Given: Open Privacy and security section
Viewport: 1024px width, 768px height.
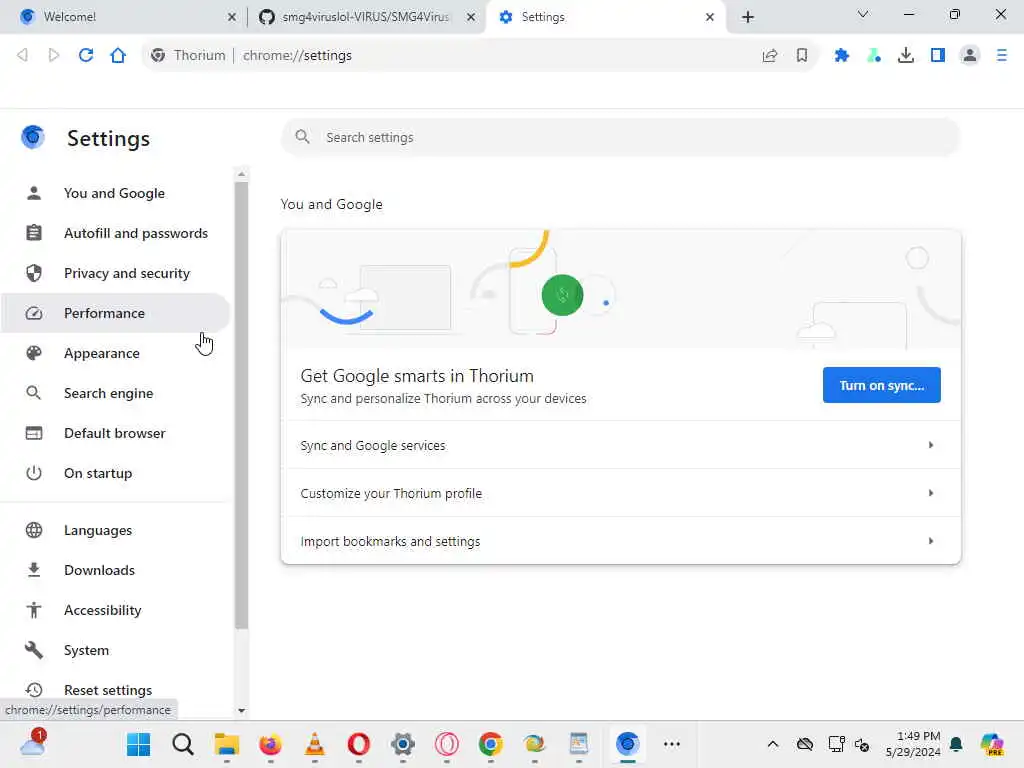Looking at the screenshot, I should [x=115, y=273].
